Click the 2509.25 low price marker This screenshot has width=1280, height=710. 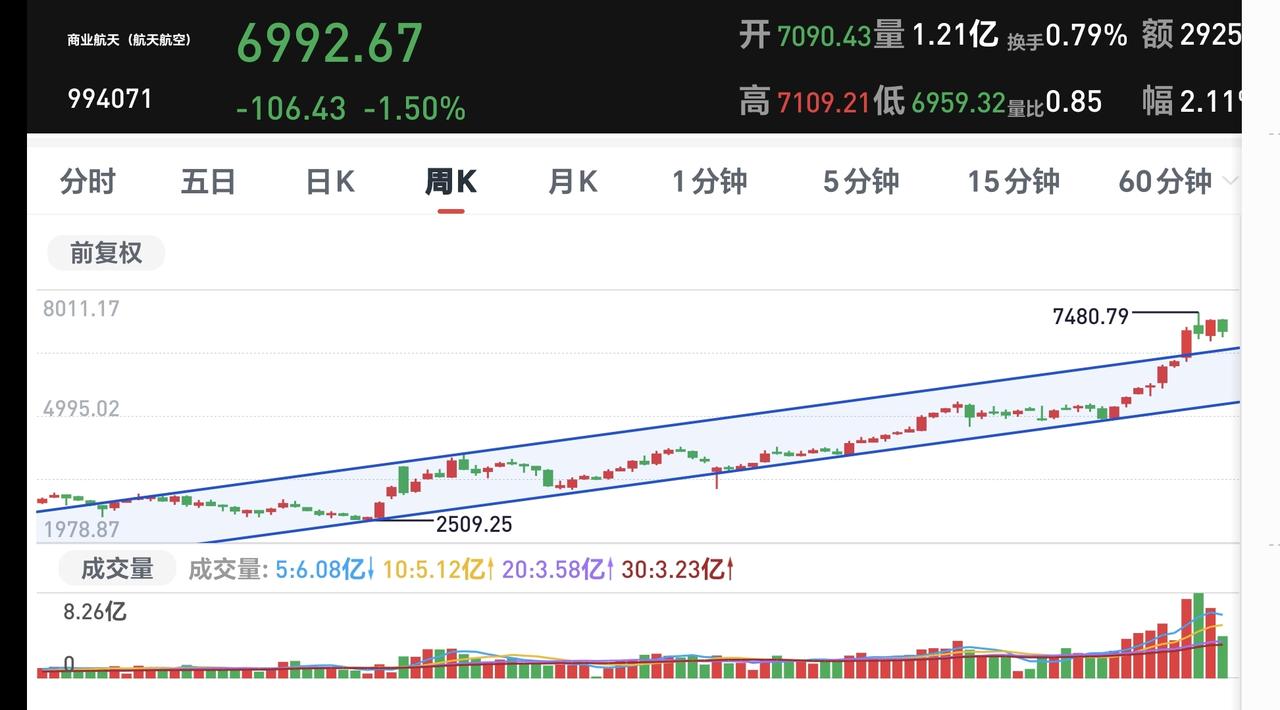coord(473,524)
